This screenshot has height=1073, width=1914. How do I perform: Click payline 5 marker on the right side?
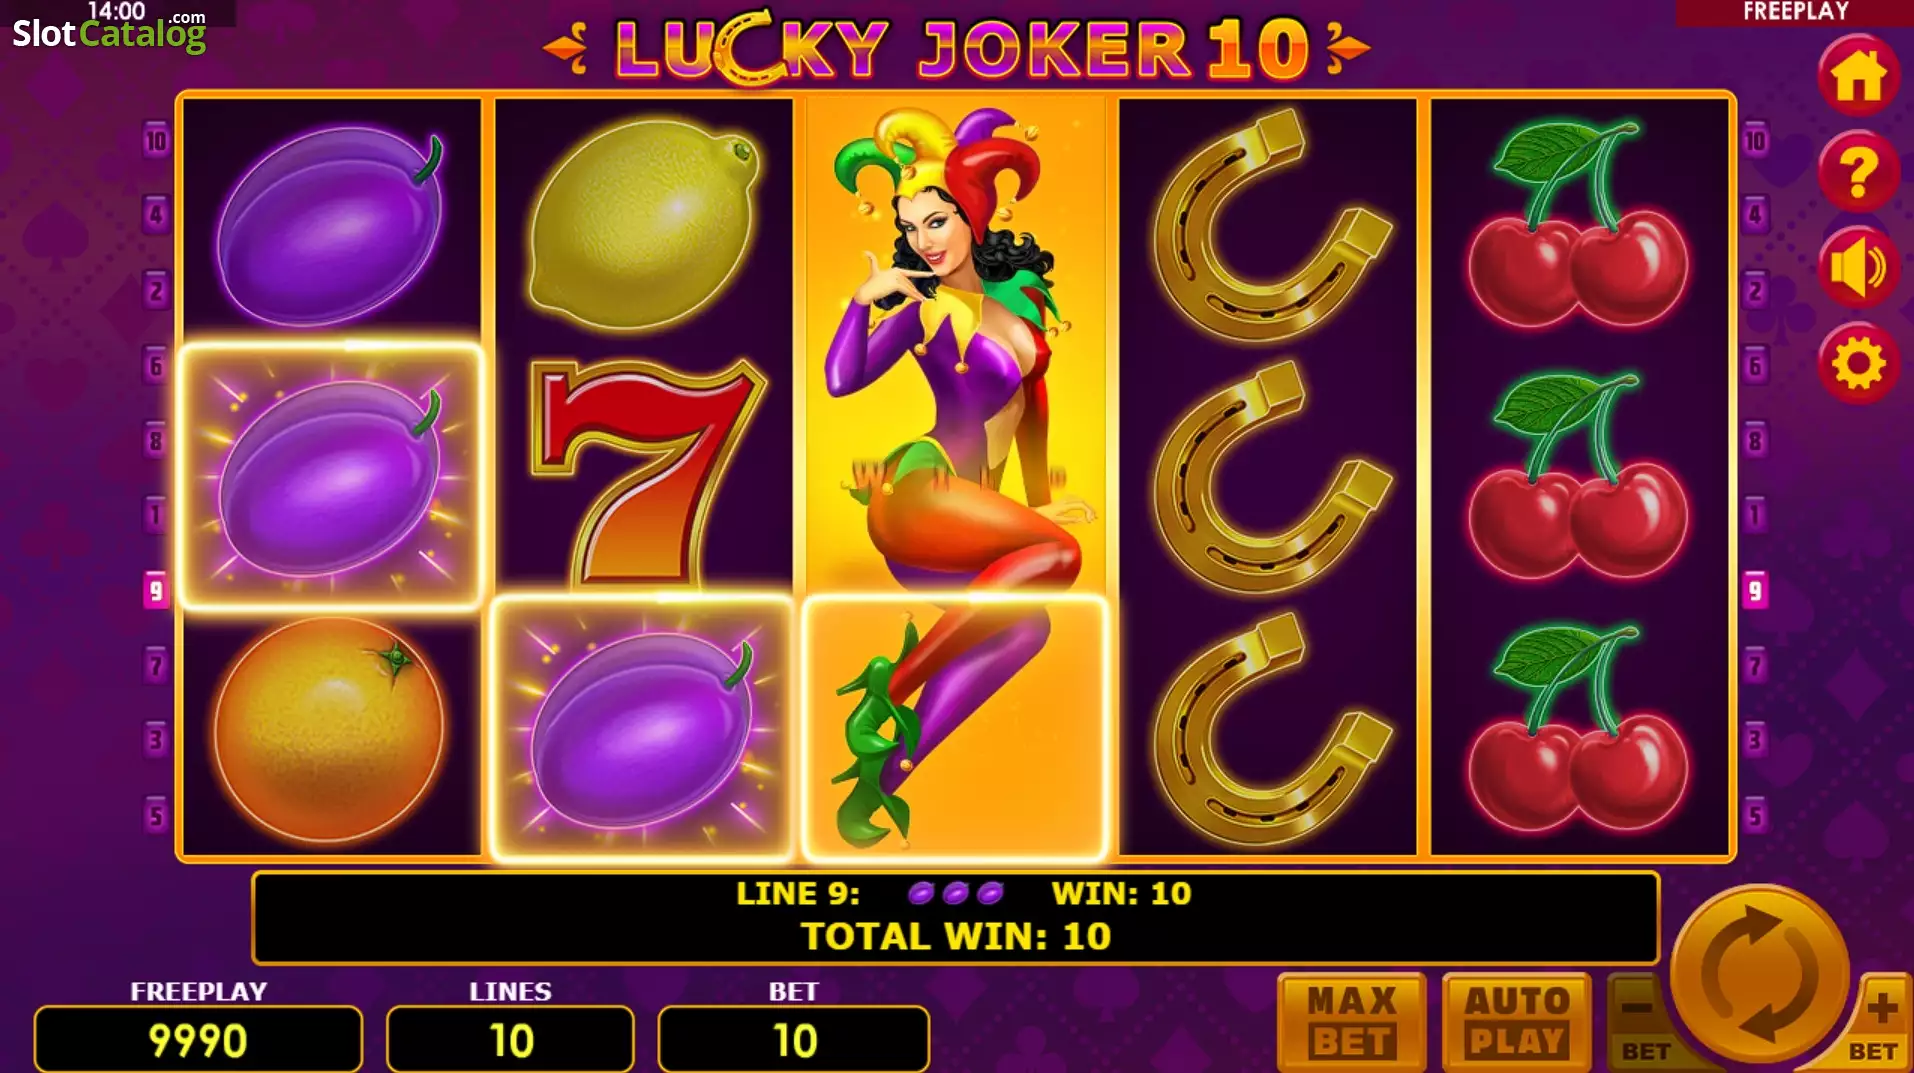[1755, 816]
